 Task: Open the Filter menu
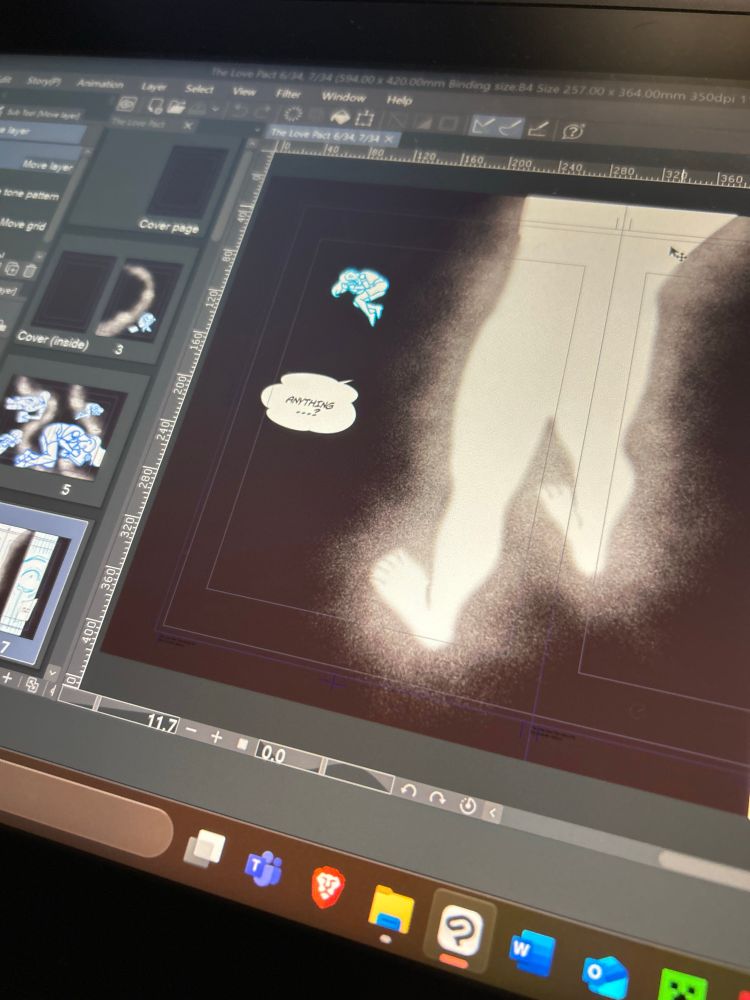tap(288, 94)
